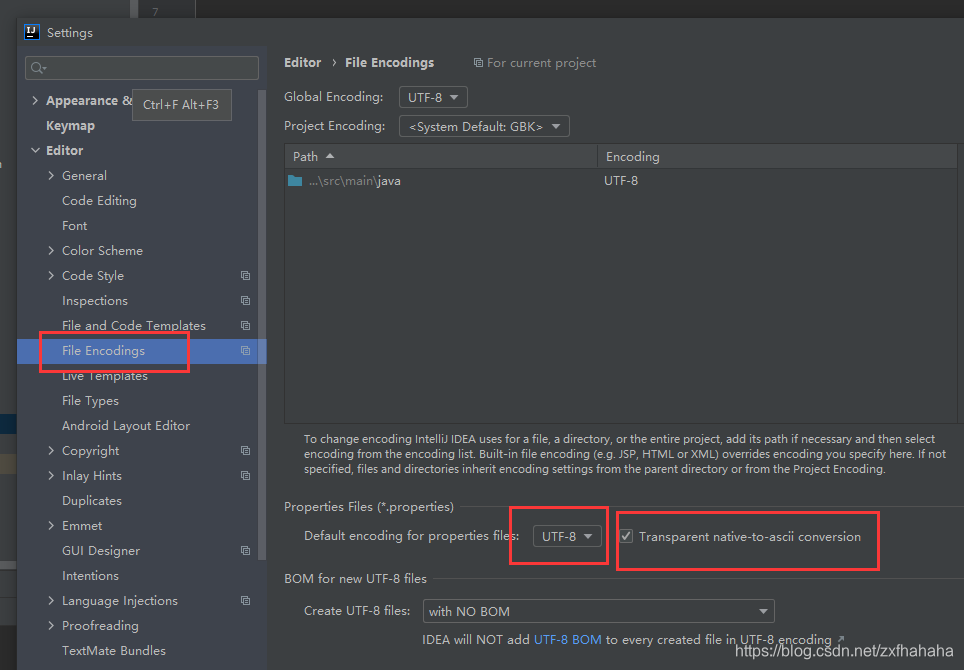Open the File Types settings page
Screen dimensions: 964x670
[90, 401]
